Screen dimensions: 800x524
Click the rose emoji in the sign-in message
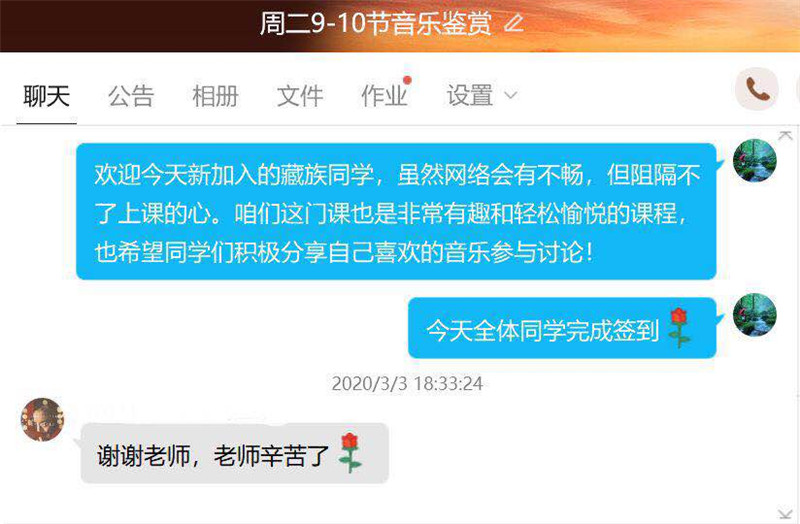(679, 328)
